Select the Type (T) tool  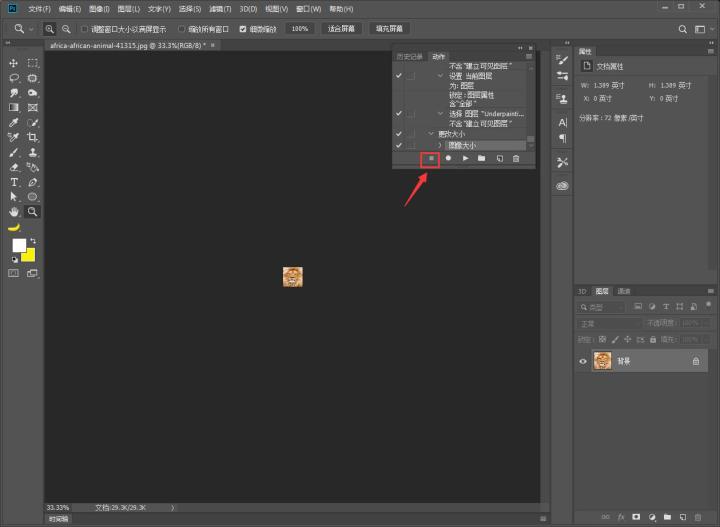pos(14,183)
